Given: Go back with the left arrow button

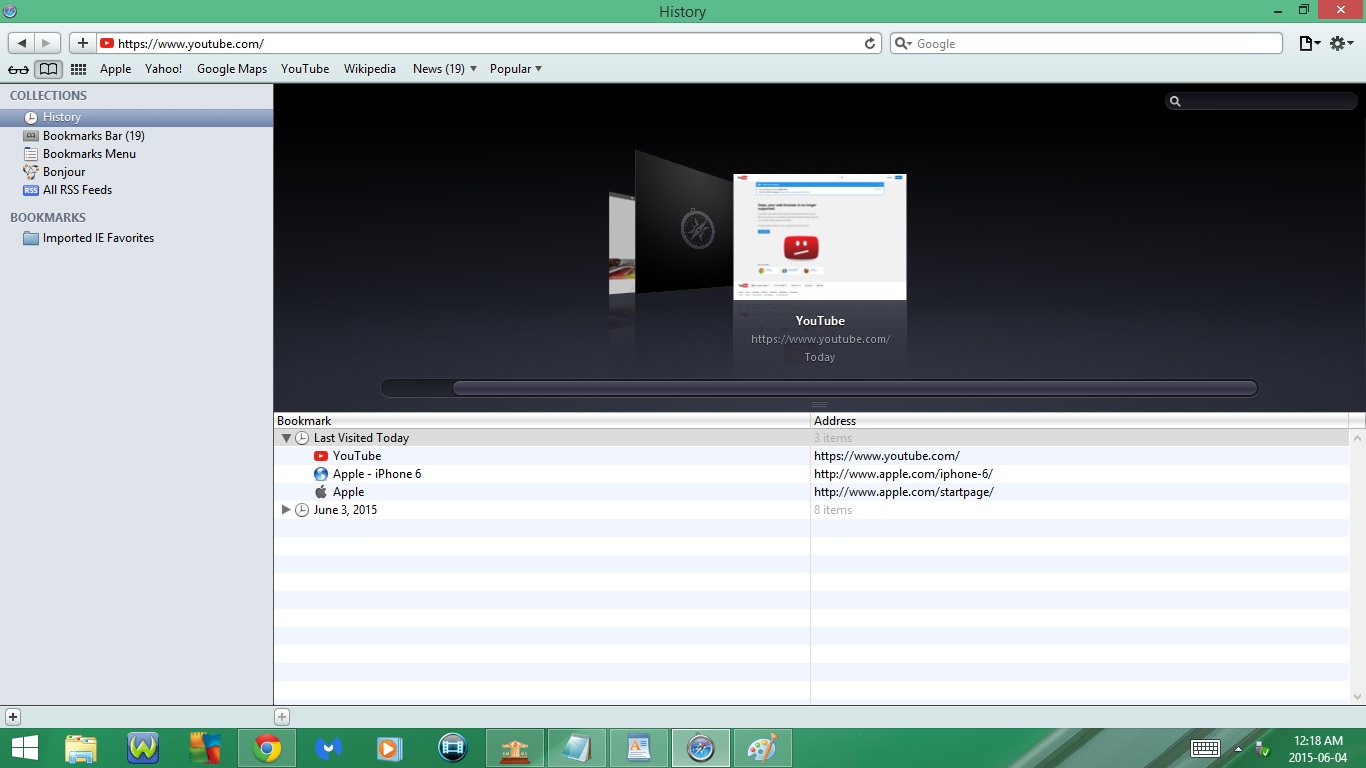Looking at the screenshot, I should click(21, 43).
